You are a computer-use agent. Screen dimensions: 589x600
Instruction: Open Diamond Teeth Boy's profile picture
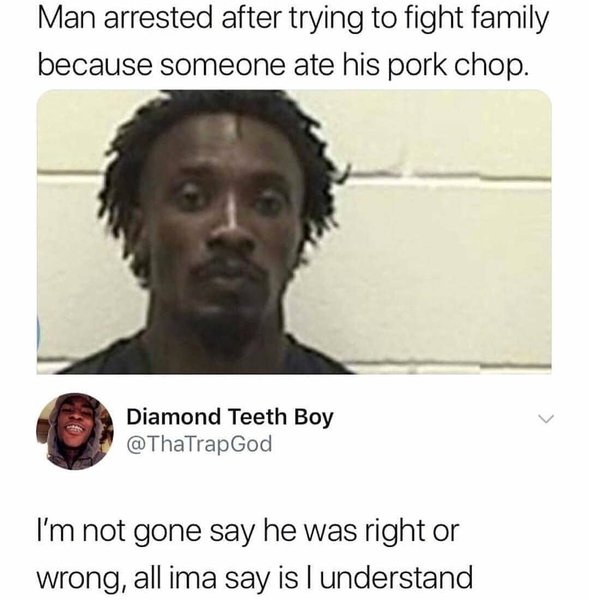(x=75, y=432)
